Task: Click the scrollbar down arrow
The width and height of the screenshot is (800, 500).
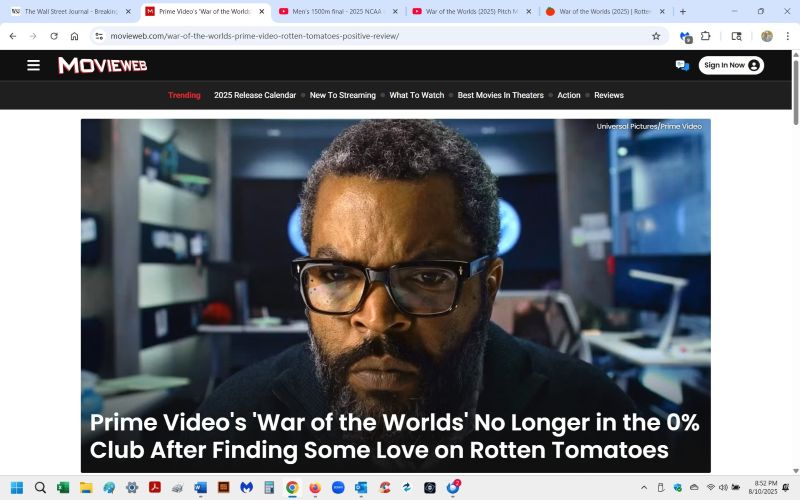Action: click(x=795, y=470)
